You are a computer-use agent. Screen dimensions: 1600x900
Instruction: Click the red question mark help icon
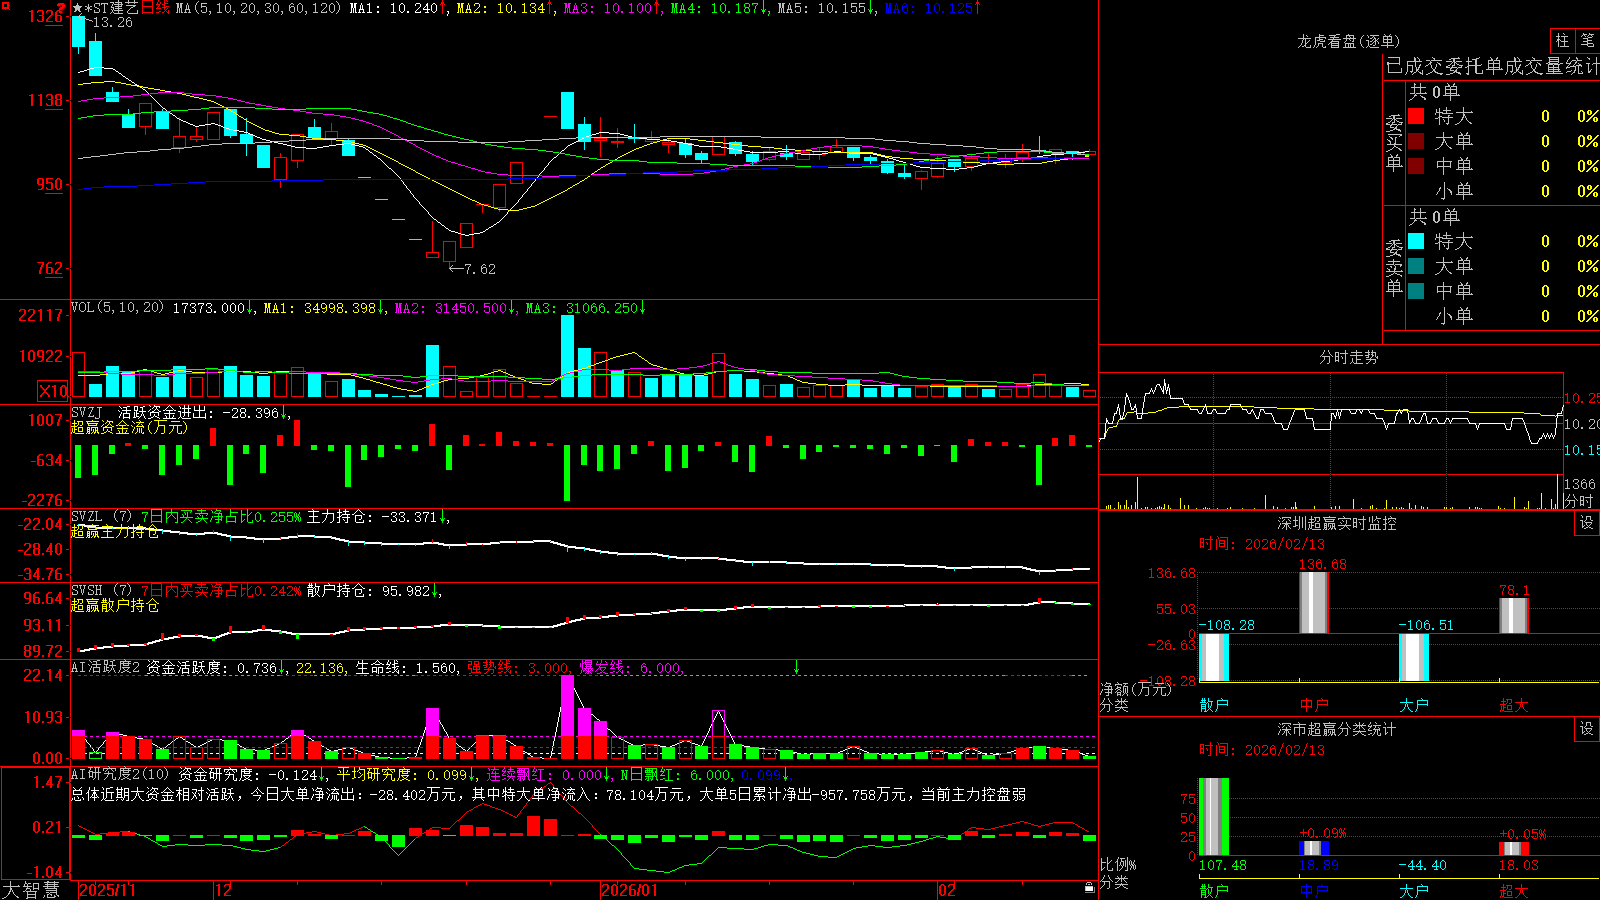coord(62,8)
